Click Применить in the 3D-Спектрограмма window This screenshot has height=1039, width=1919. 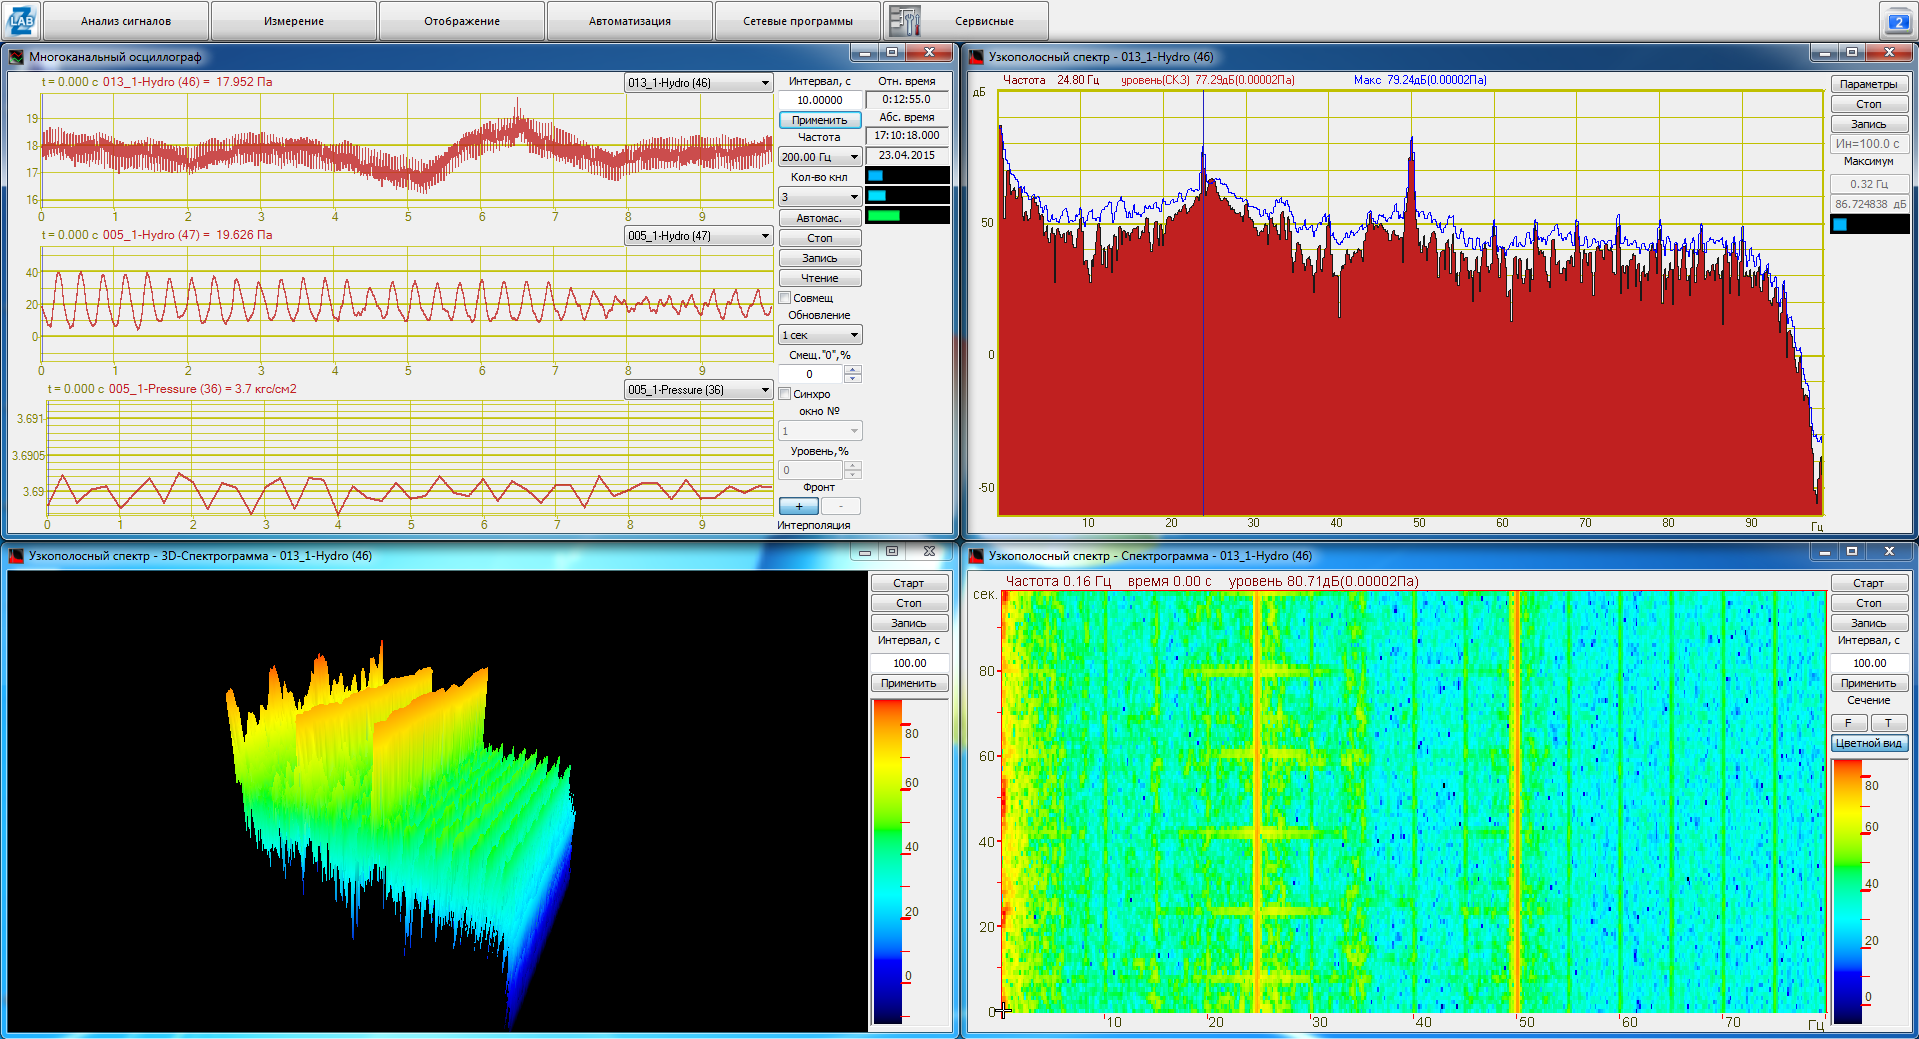tap(909, 683)
